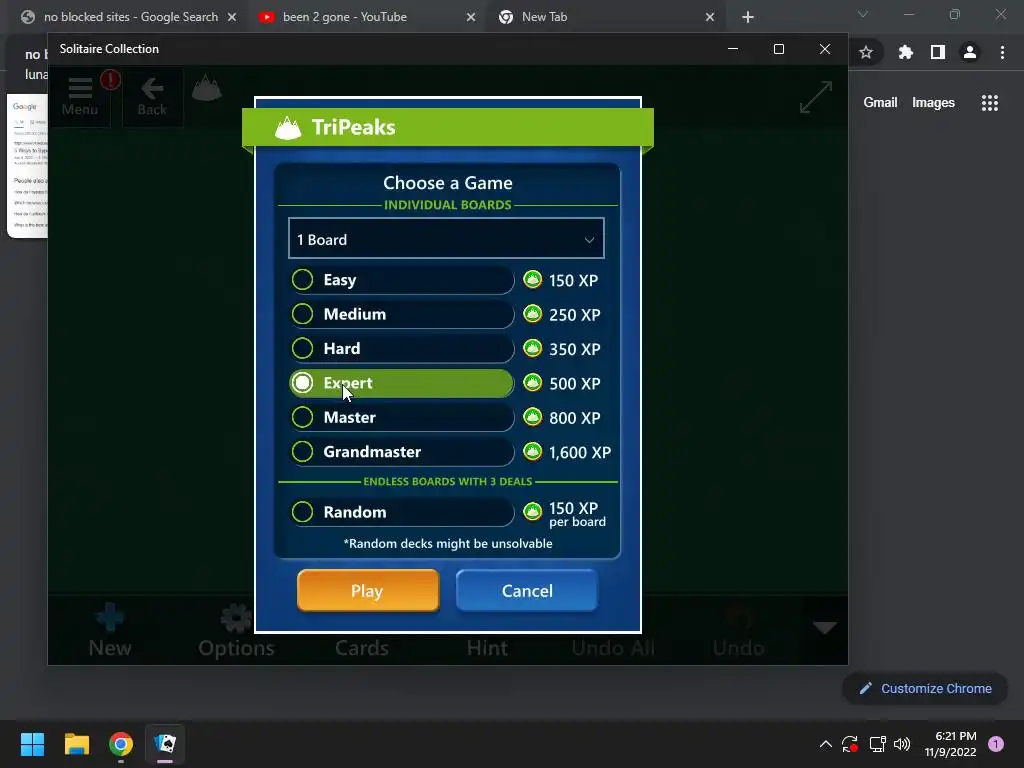The image size is (1024, 768).
Task: Open the volume speaker tray icon
Action: [x=902, y=744]
